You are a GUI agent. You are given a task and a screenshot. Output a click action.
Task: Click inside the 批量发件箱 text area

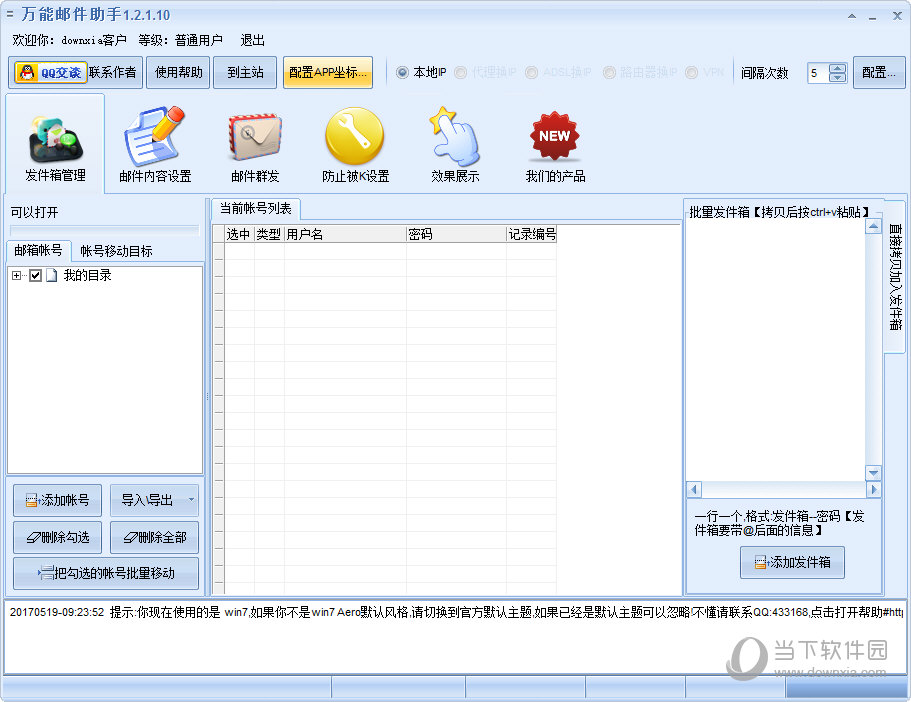[x=775, y=350]
